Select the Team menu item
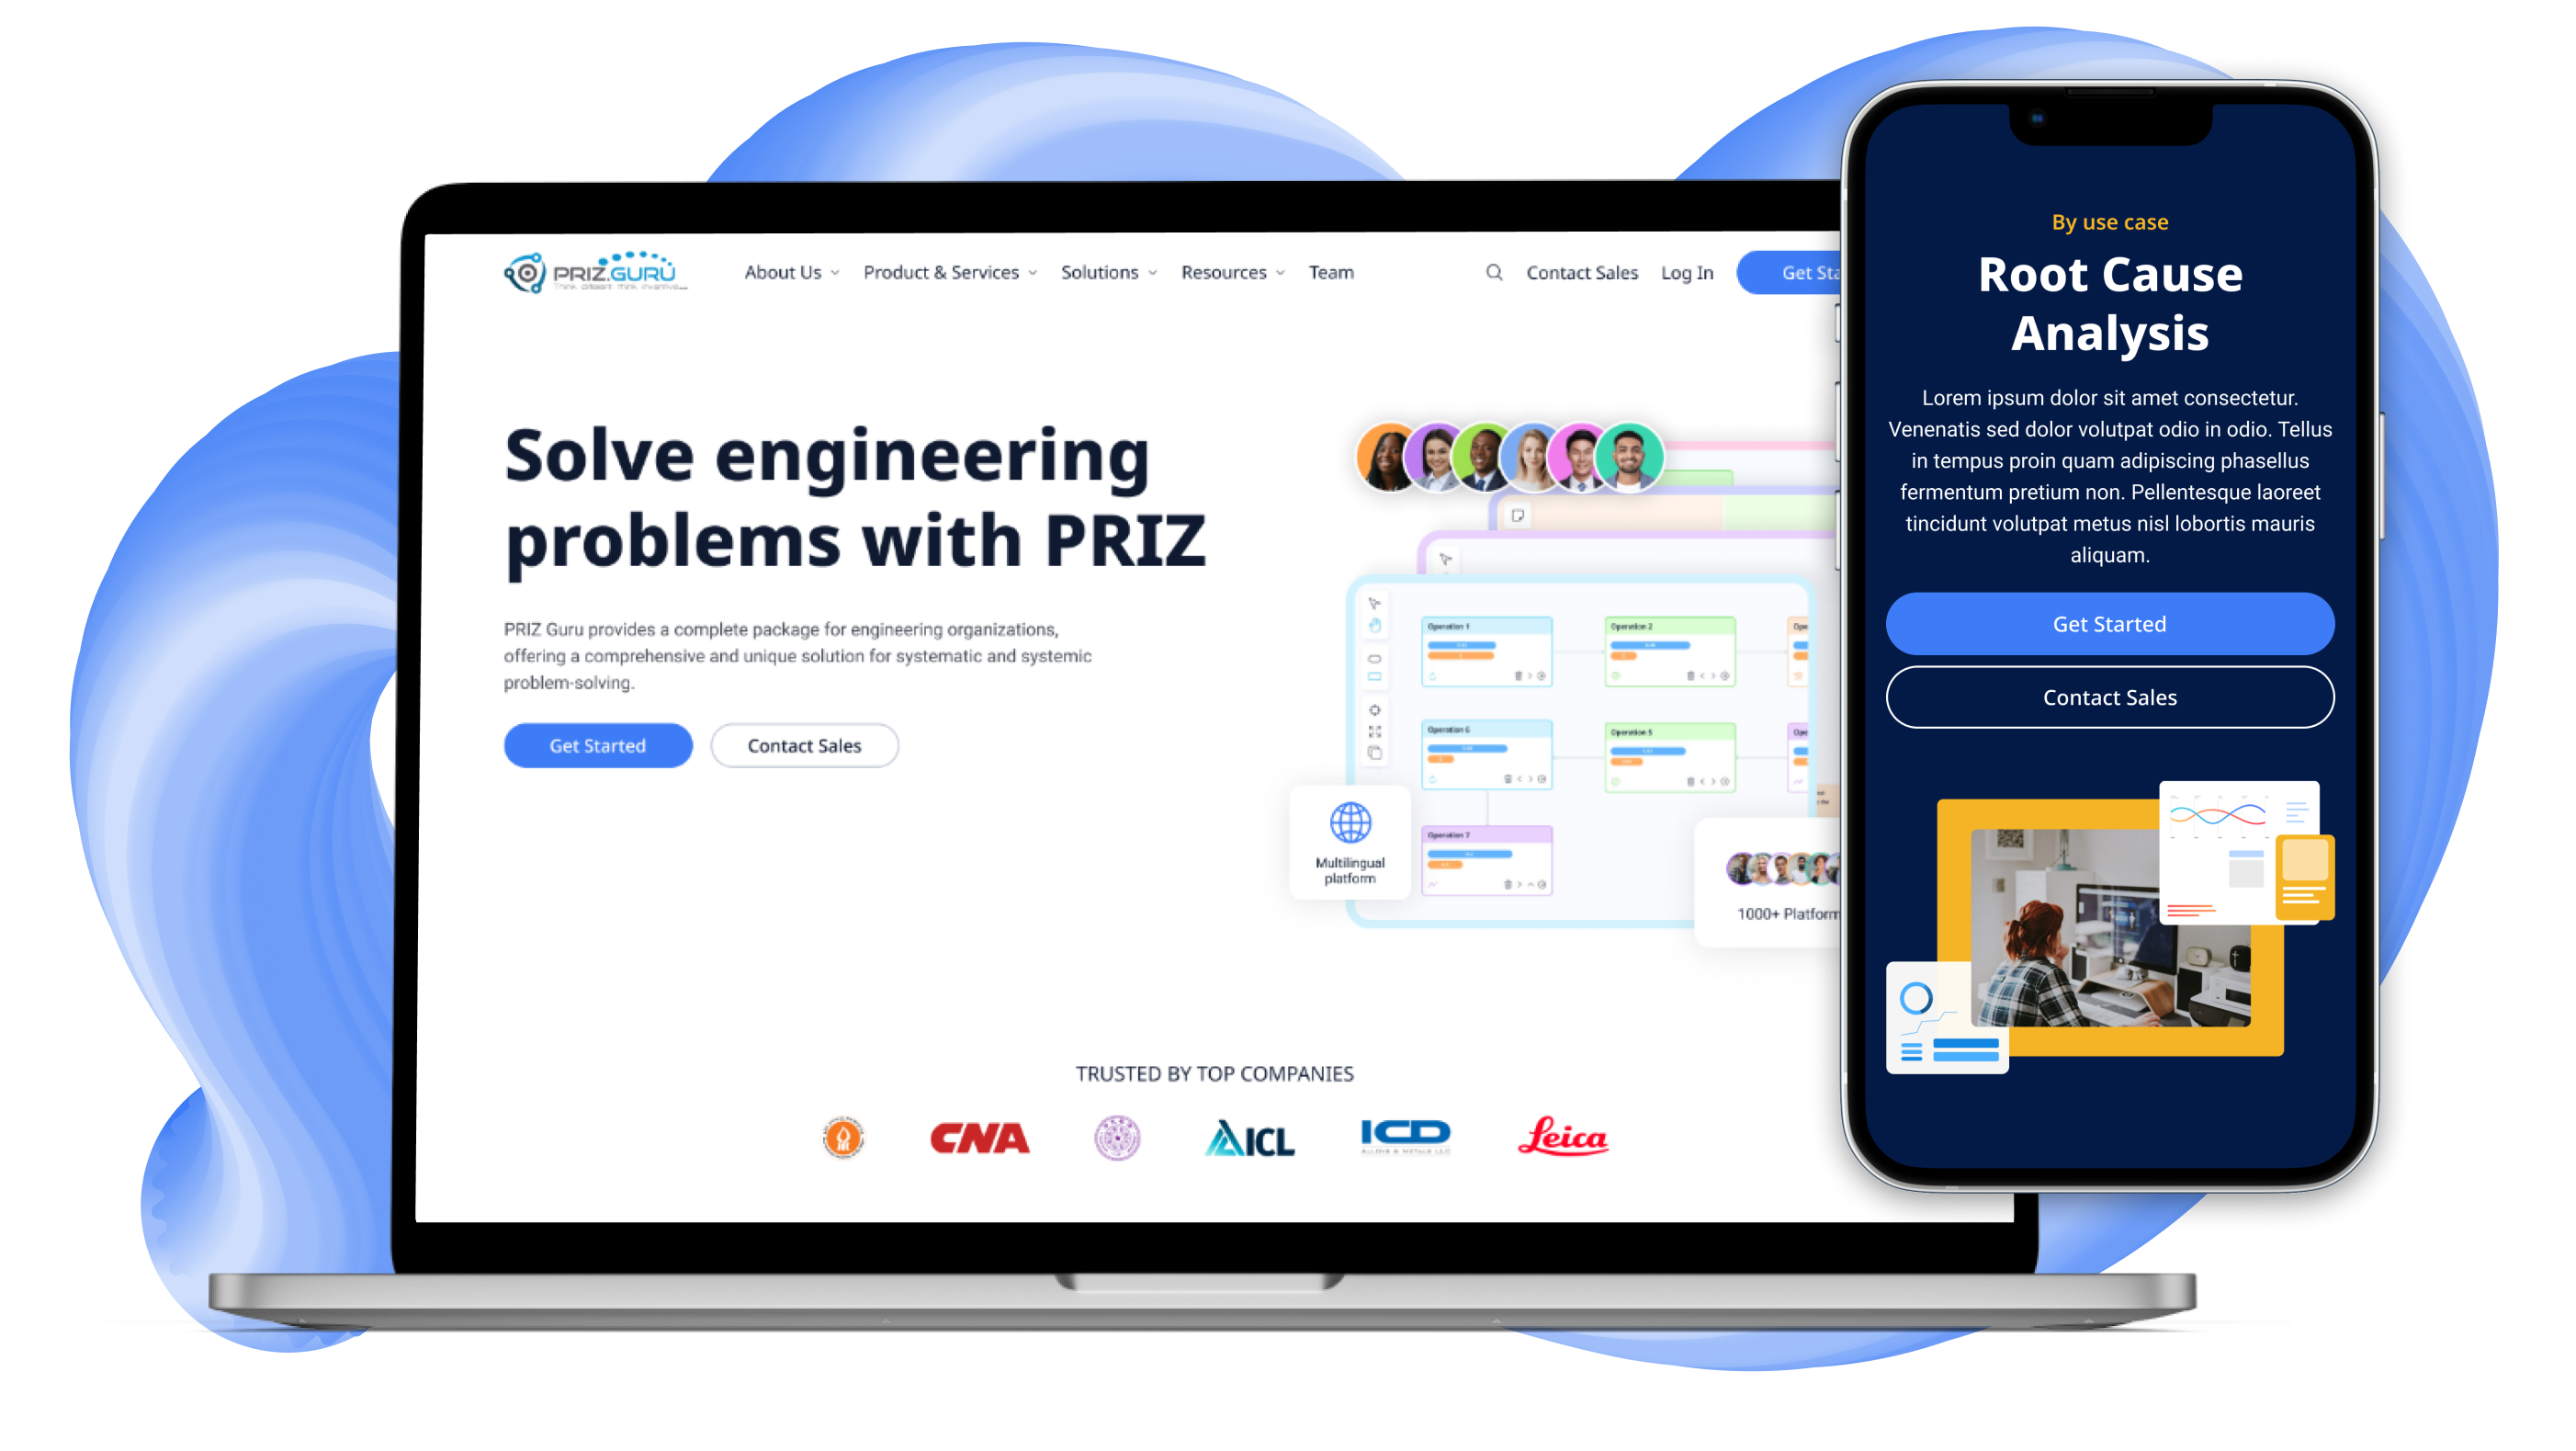The height and width of the screenshot is (1451, 2576). coord(1330,273)
